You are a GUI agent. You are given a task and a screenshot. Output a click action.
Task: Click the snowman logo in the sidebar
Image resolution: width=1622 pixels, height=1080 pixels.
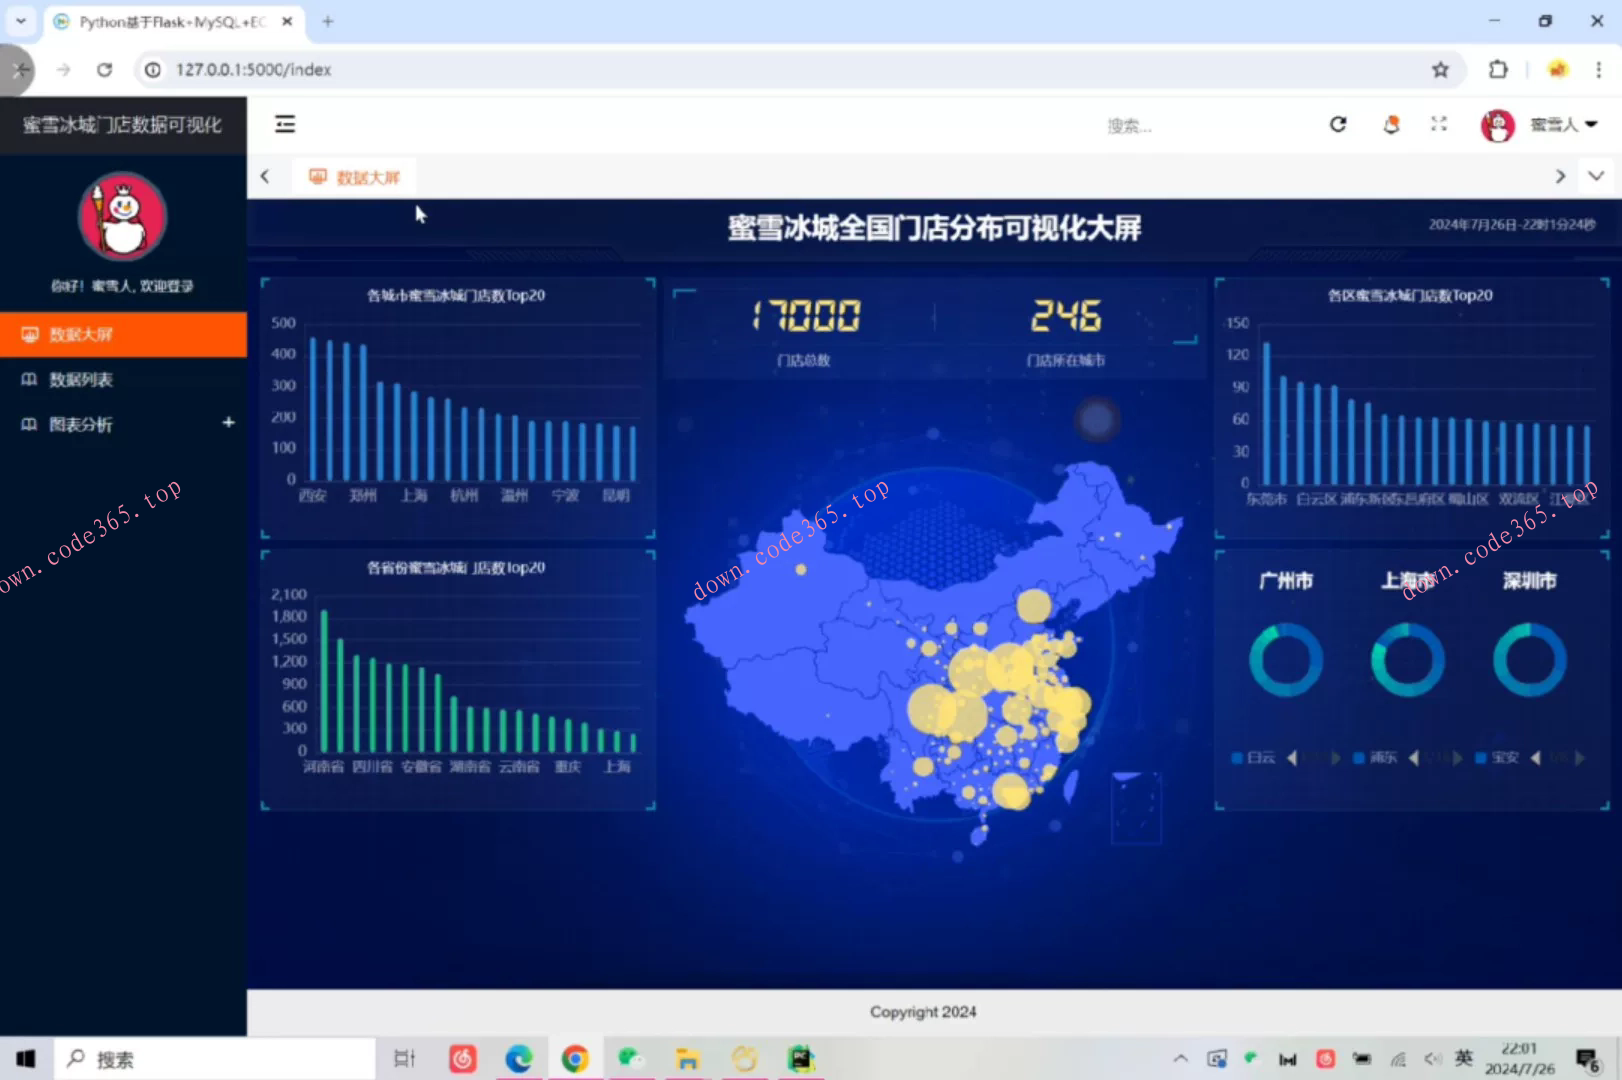[123, 217]
